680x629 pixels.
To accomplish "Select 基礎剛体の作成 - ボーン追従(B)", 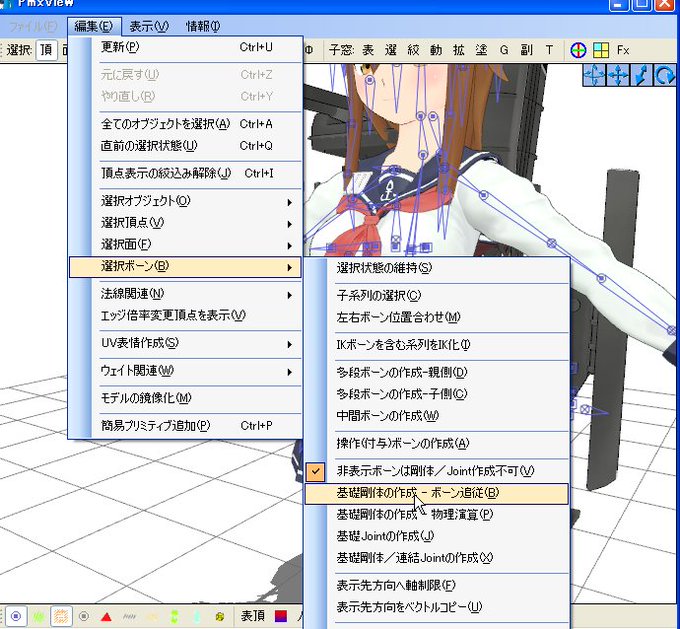I will pyautogui.click(x=437, y=494).
